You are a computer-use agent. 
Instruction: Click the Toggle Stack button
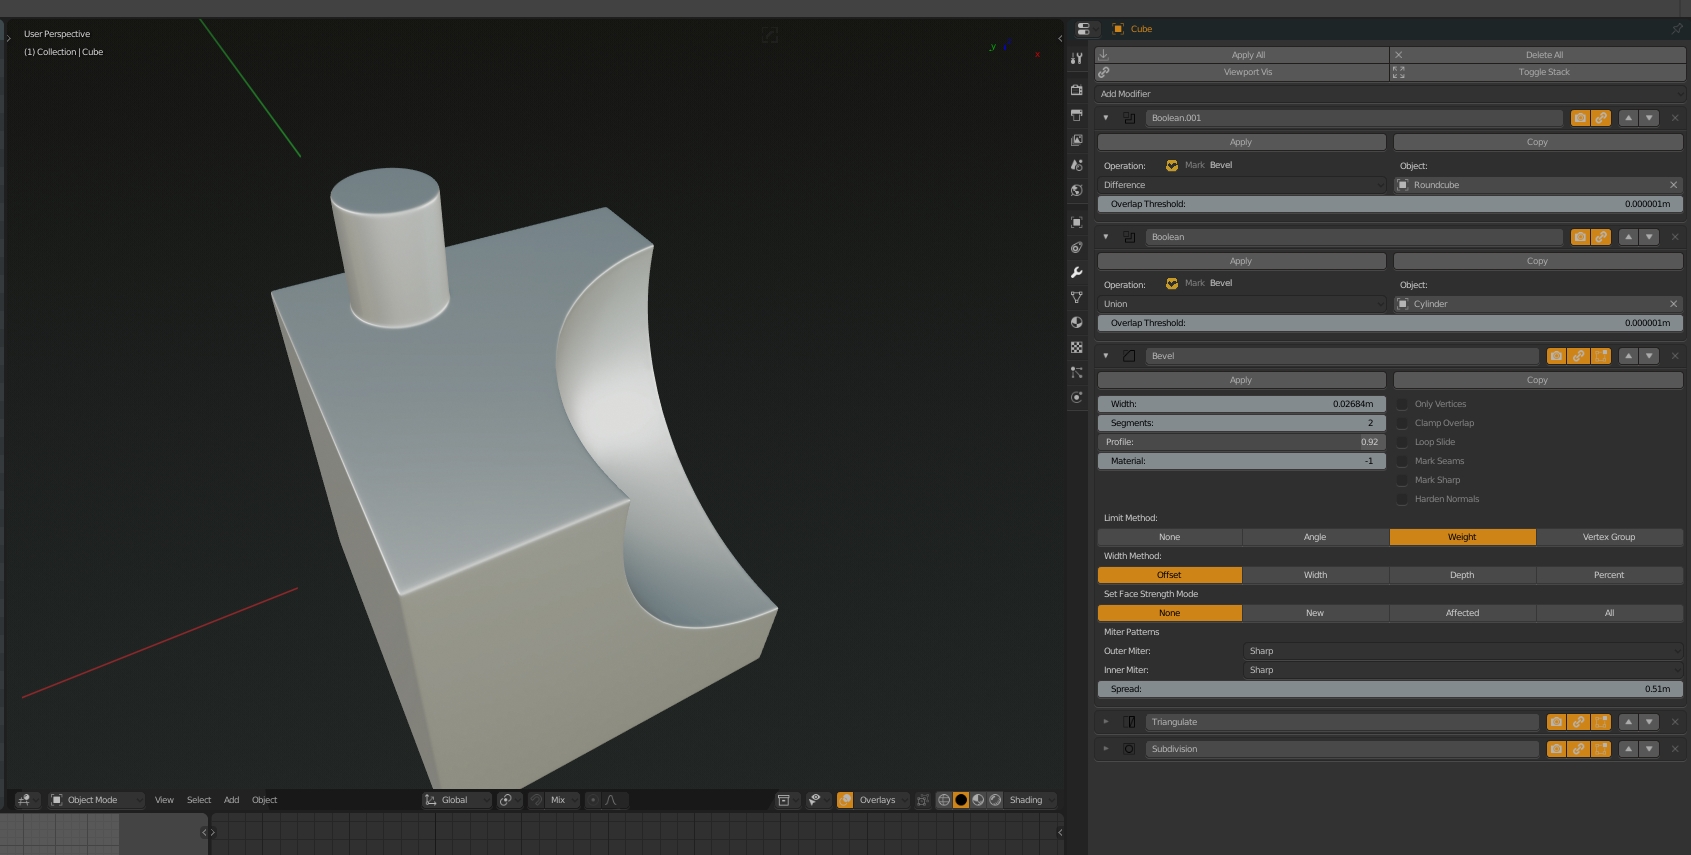1538,72
